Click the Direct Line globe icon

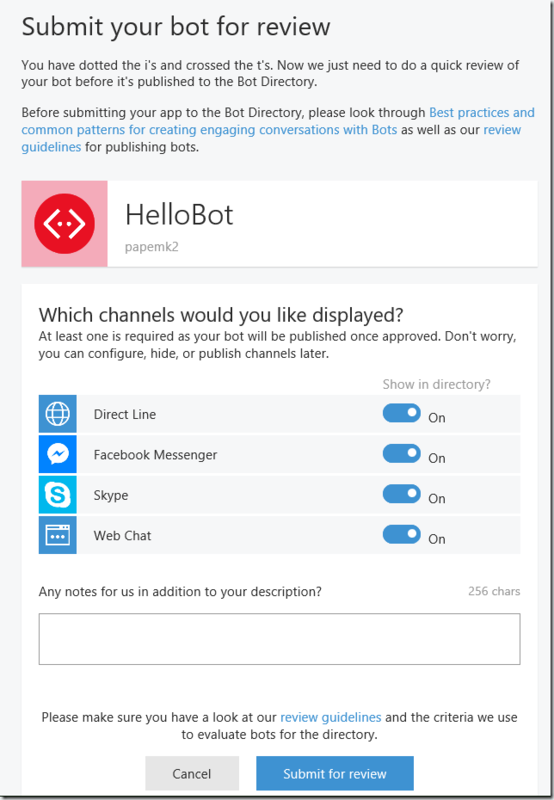click(58, 414)
